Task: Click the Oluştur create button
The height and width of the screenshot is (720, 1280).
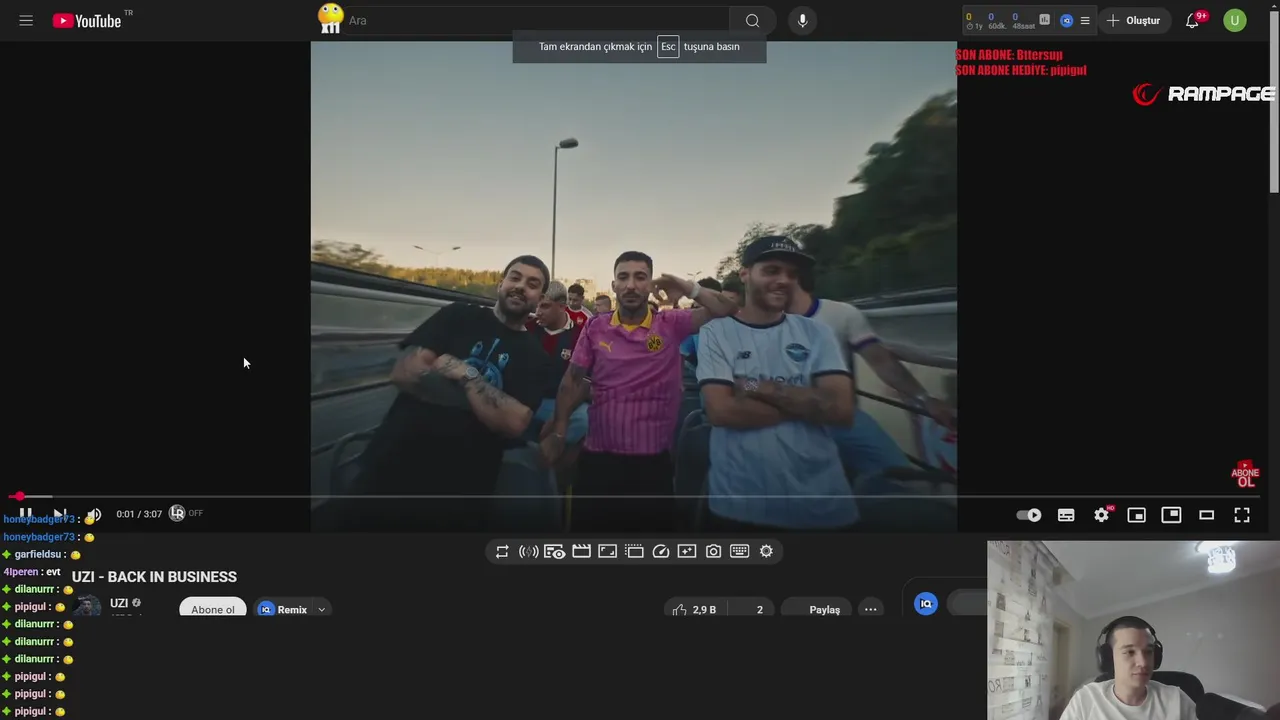Action: pyautogui.click(x=1134, y=20)
